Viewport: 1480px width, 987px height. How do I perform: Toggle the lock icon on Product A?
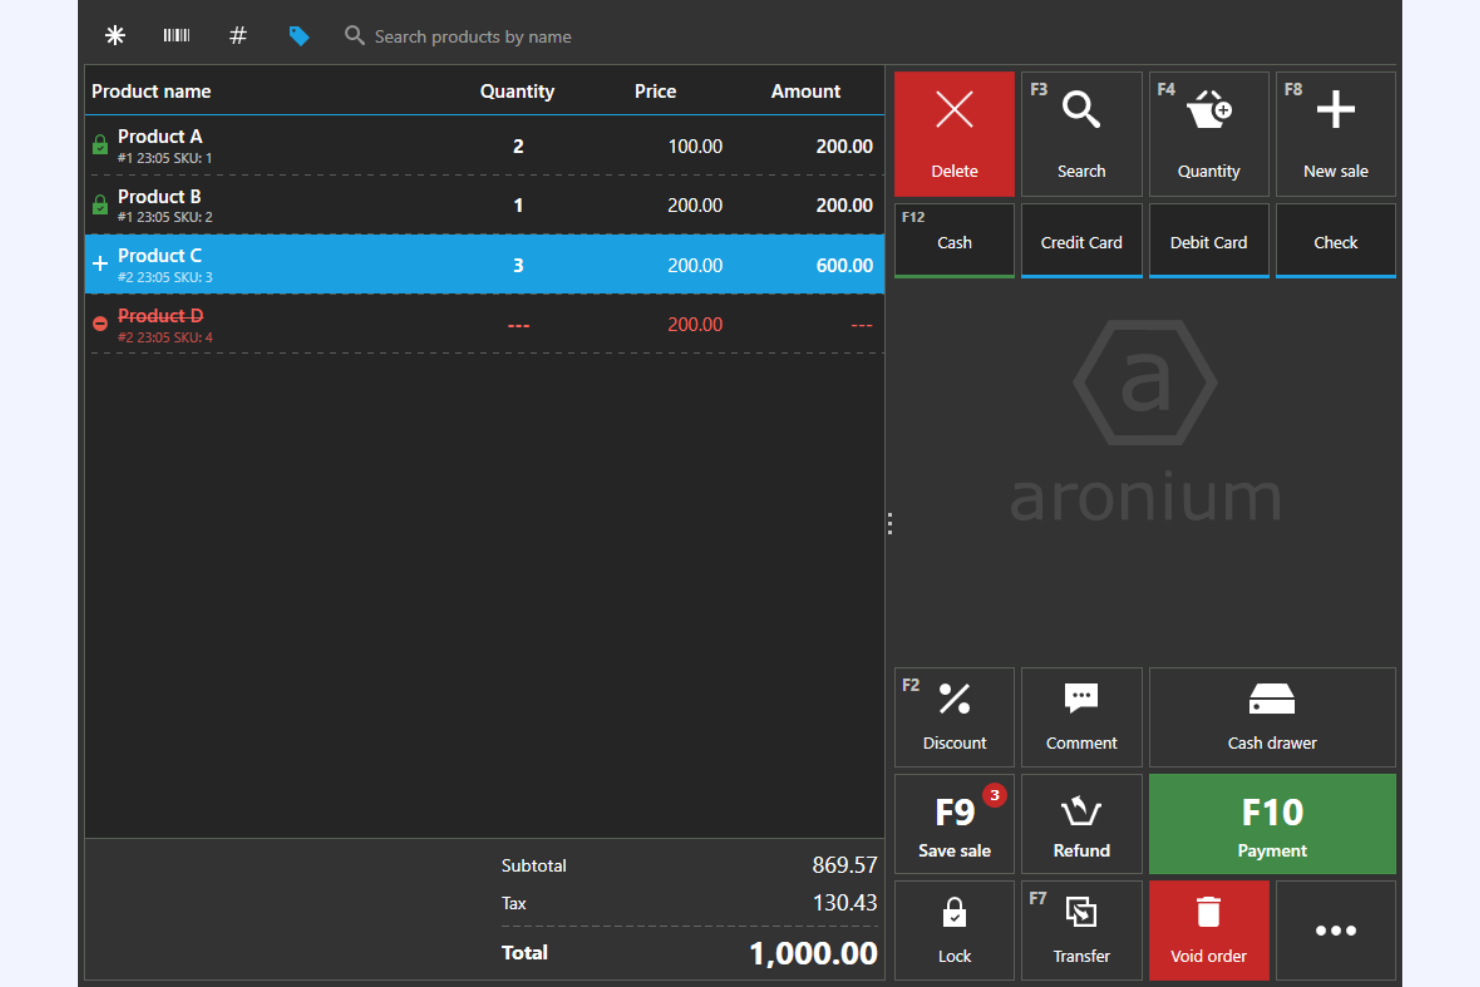(99, 145)
